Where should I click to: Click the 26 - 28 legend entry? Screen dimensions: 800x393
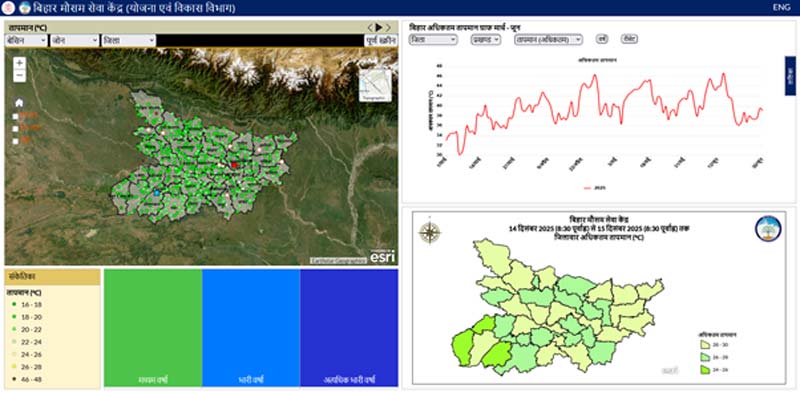click(x=27, y=366)
